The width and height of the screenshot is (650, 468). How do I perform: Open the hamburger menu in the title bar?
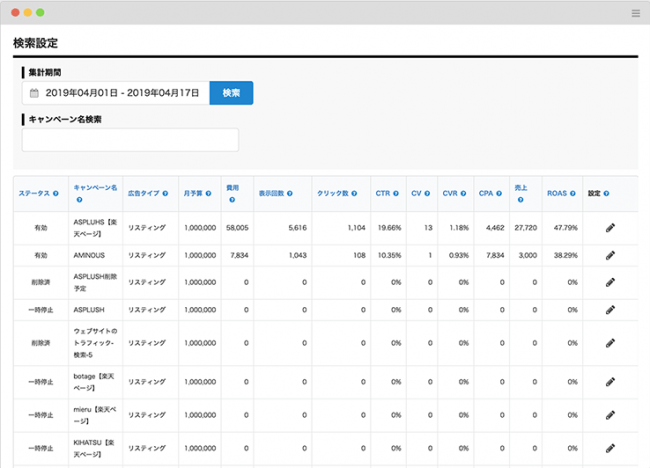[x=636, y=13]
